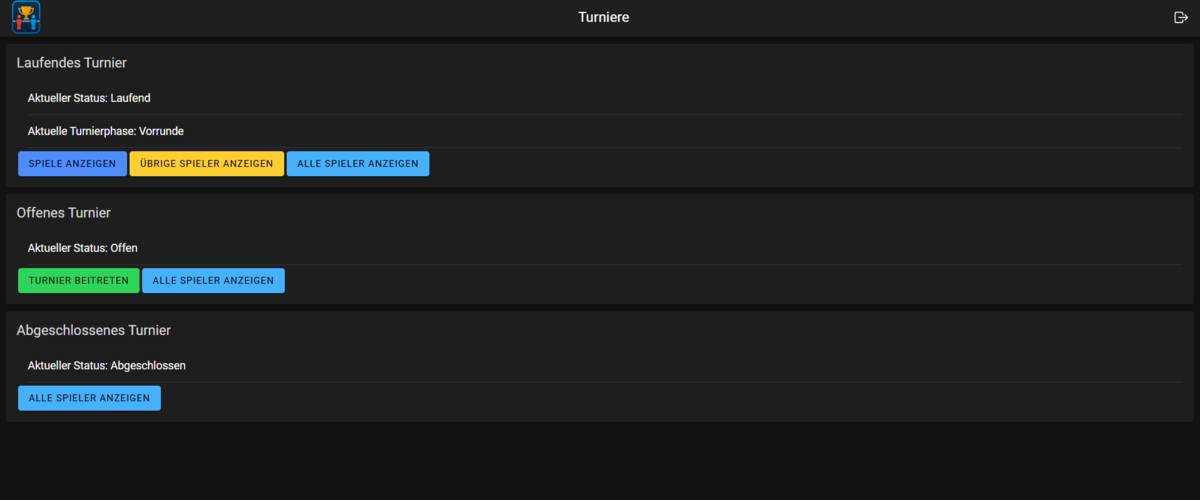
Task: Click the empty page background below the cards
Action: (600, 462)
